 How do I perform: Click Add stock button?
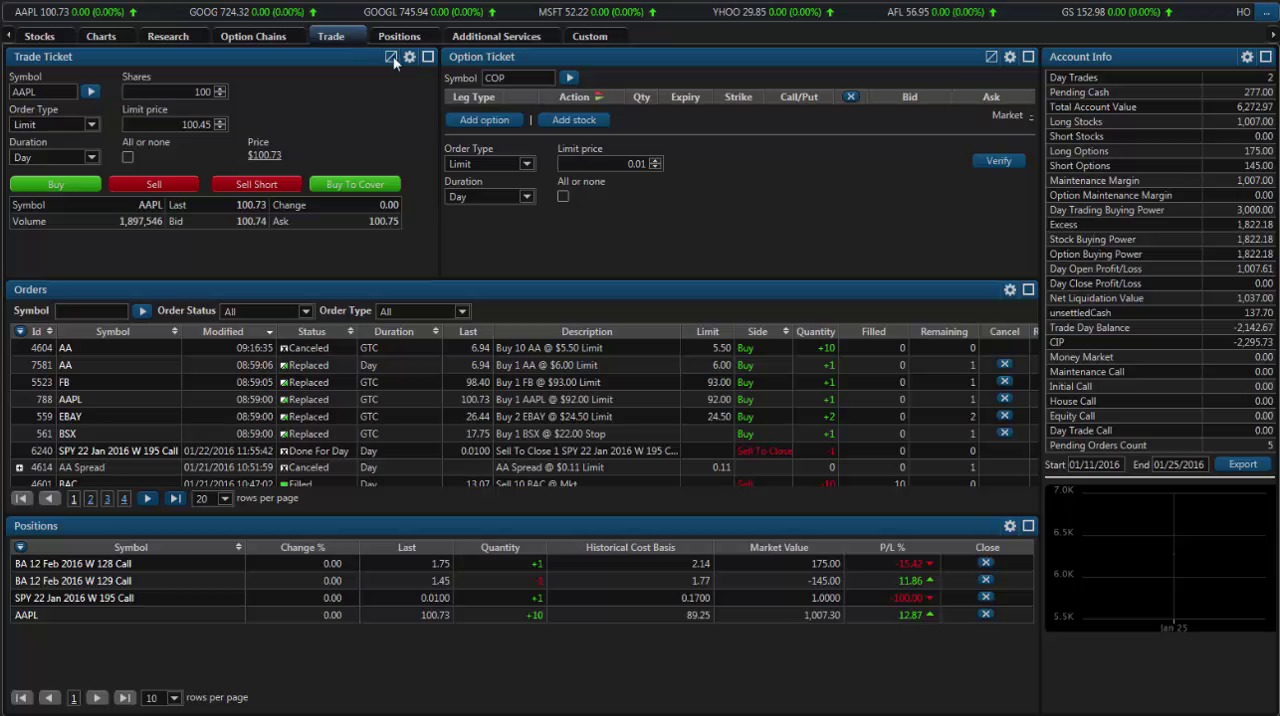(x=574, y=120)
